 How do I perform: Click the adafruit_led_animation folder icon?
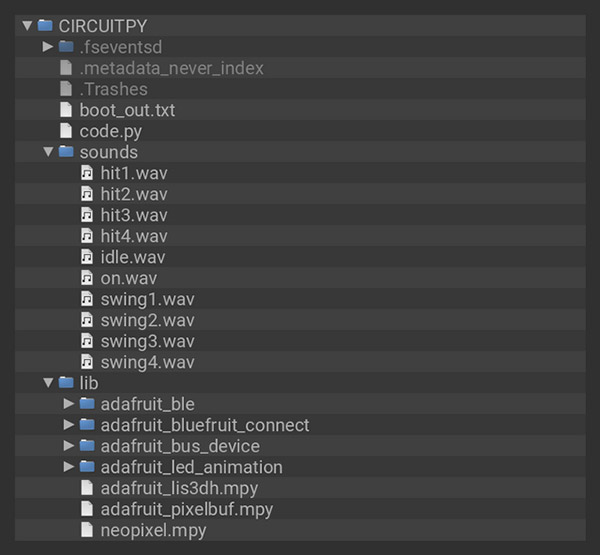87,467
